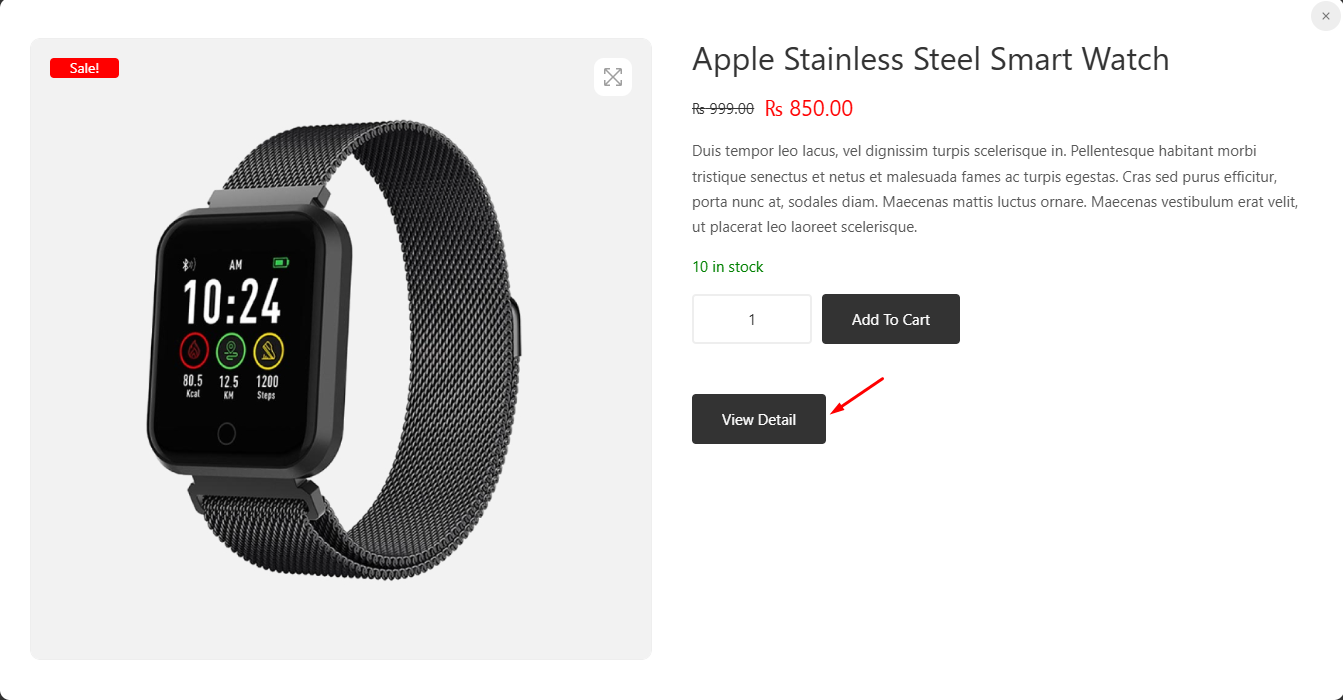Click the Add To Cart button
This screenshot has height=700, width=1343.
click(890, 319)
